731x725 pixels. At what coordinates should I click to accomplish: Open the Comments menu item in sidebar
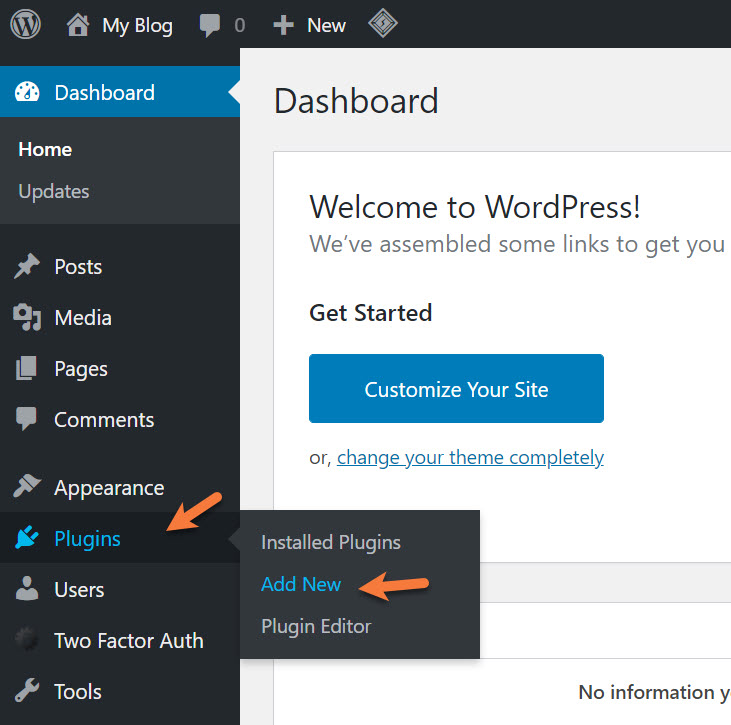pyautogui.click(x=104, y=420)
